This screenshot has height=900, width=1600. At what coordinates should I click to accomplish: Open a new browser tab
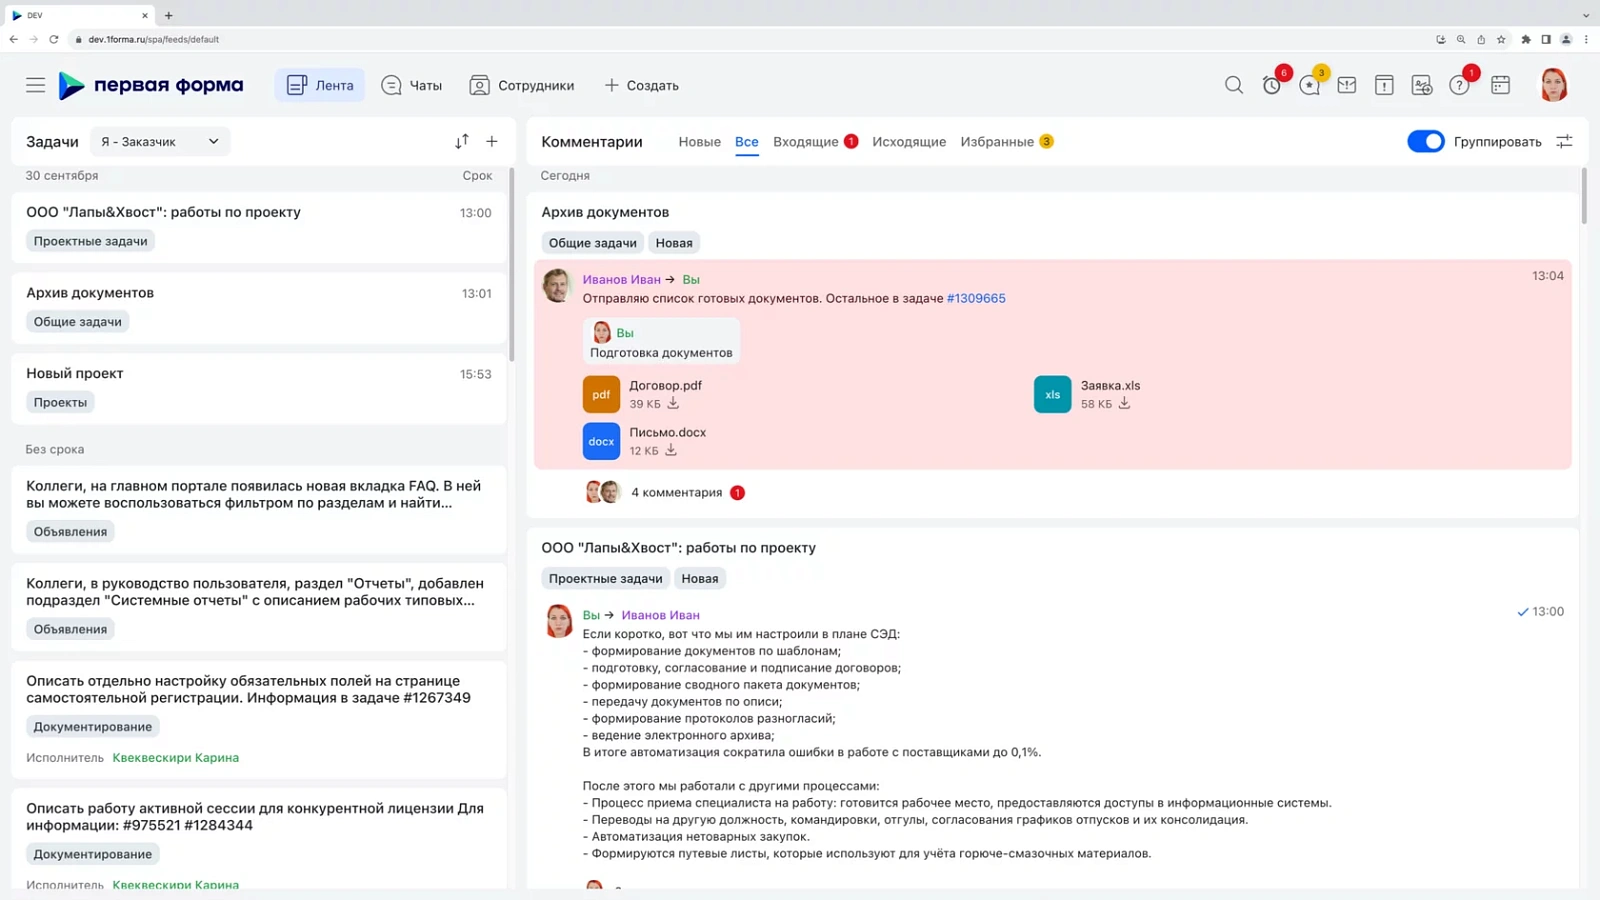(168, 15)
